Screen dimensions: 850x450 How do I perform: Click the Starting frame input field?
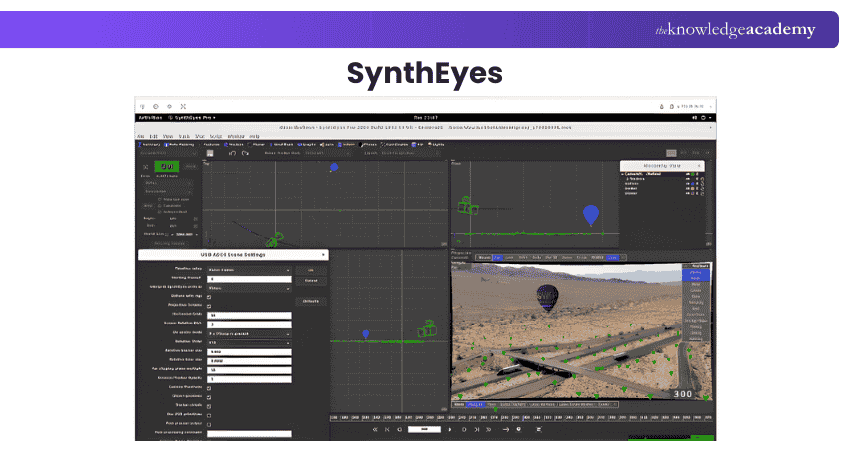coord(249,279)
